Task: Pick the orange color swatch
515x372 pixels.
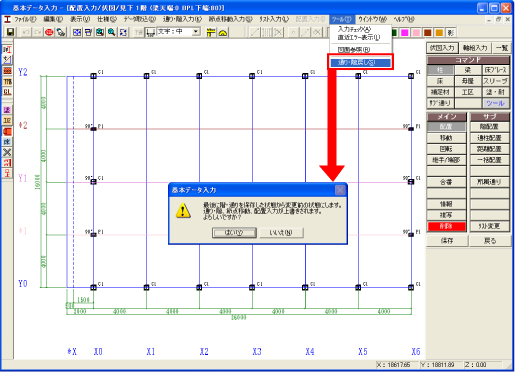Action: (x=439, y=33)
